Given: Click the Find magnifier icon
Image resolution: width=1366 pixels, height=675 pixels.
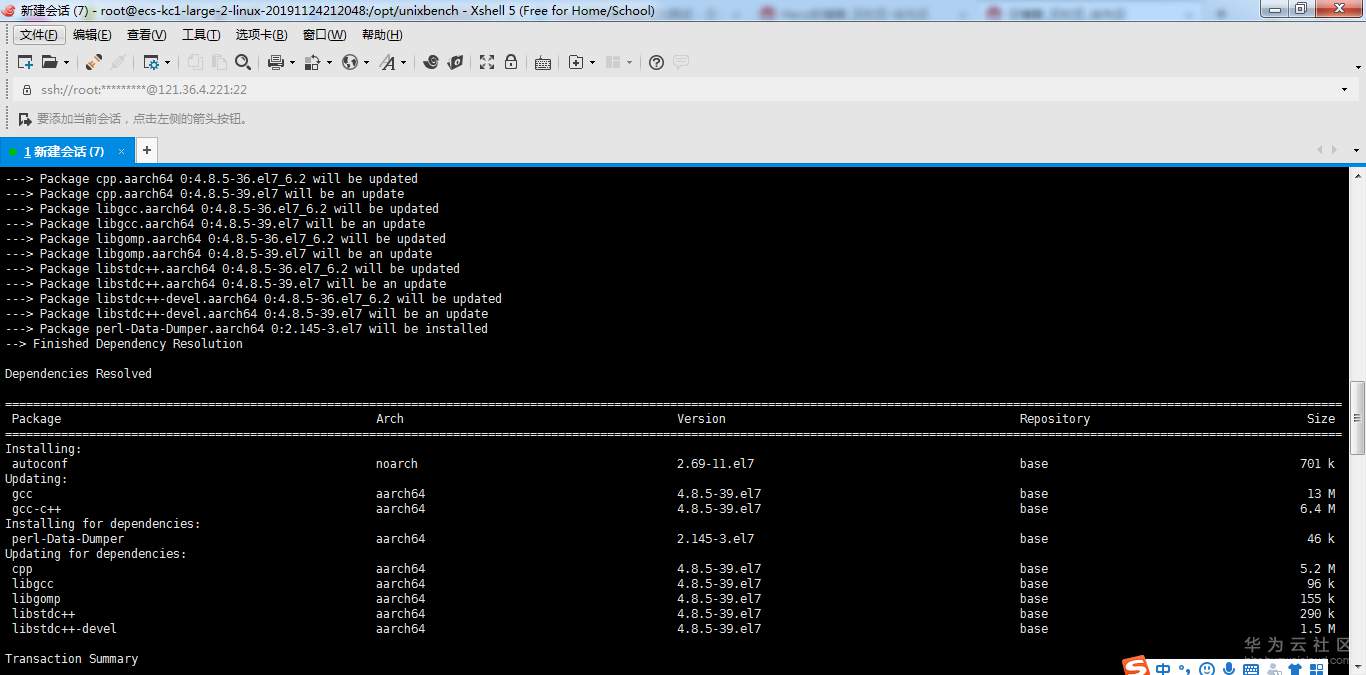Looking at the screenshot, I should 243,62.
